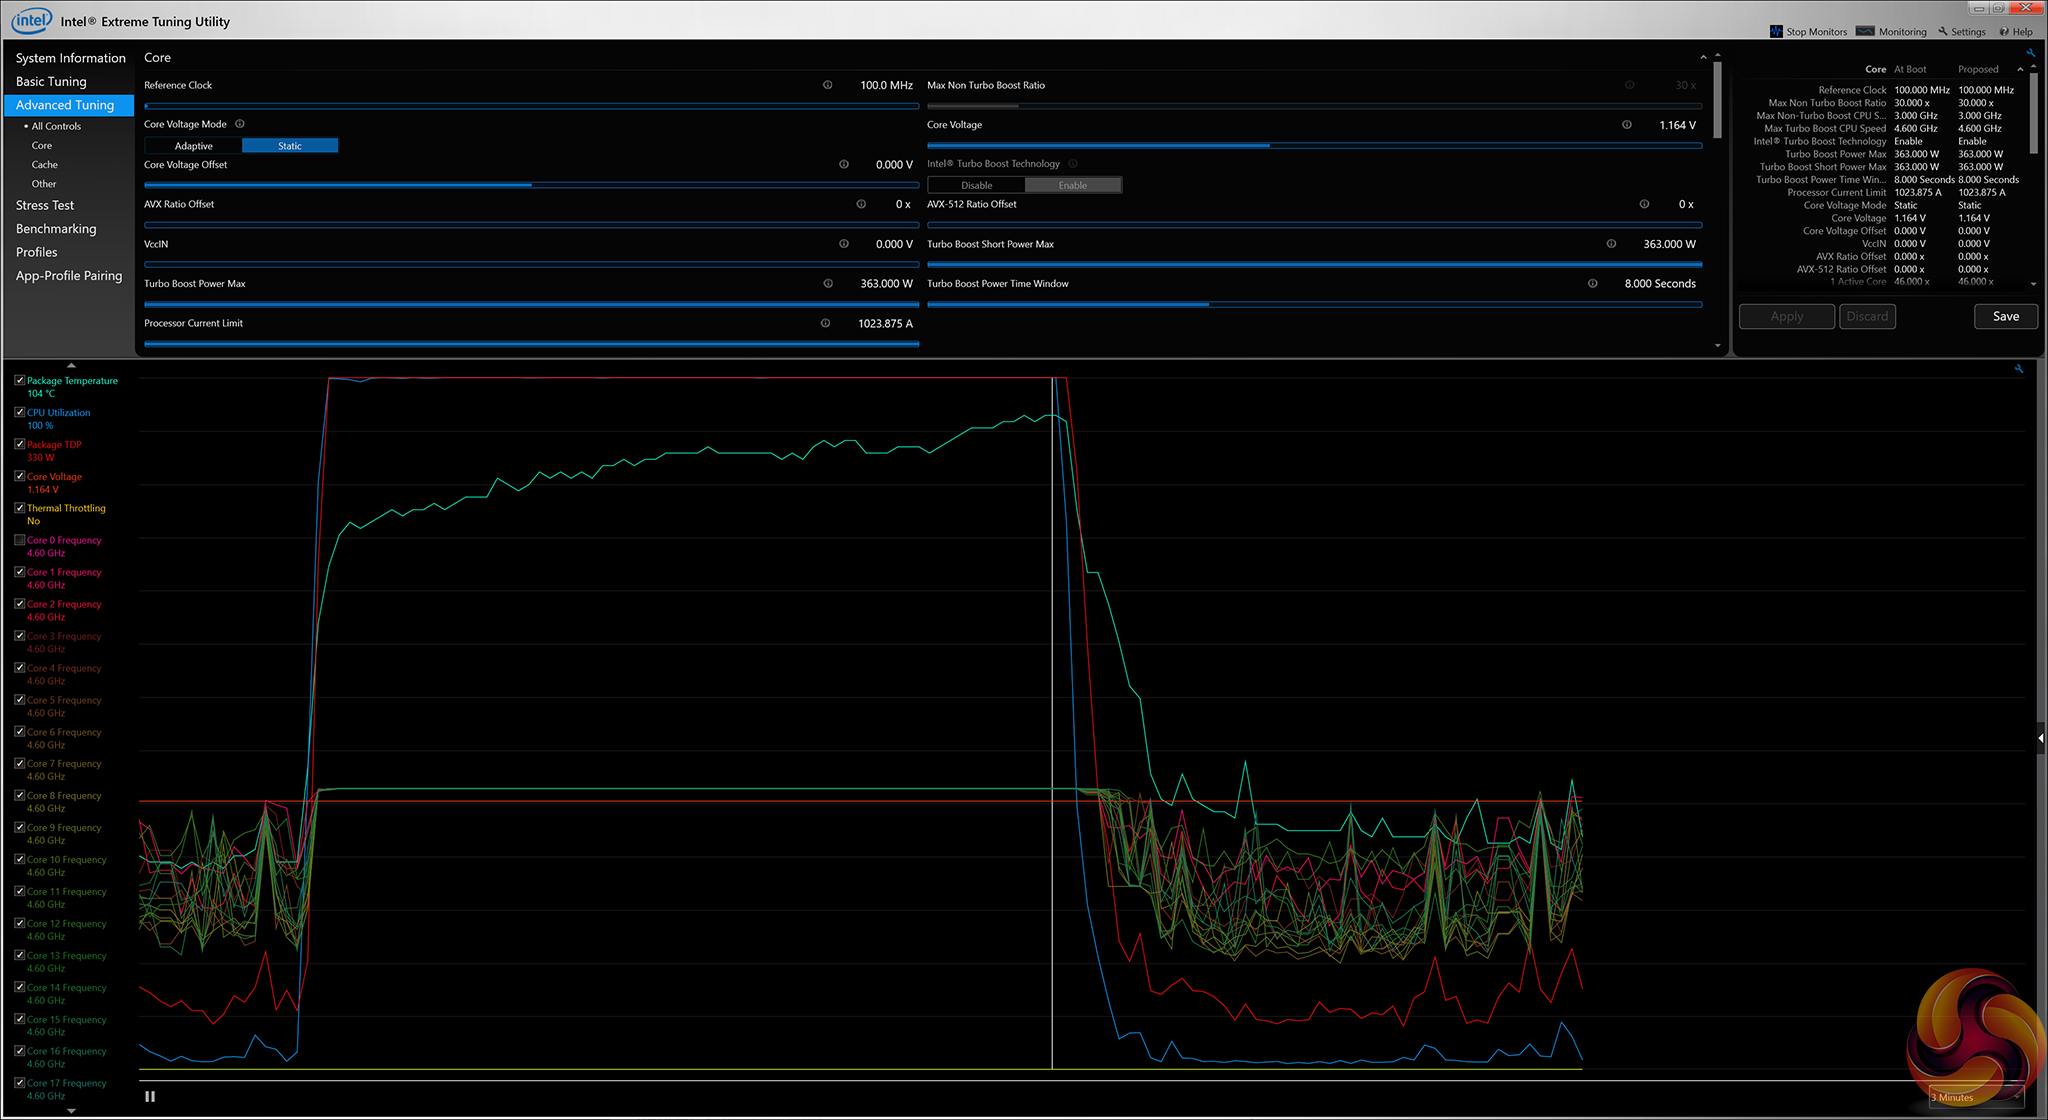Screen dimensions: 2048x1120
Task: Click wrench icon above graph panel
Action: [2019, 369]
